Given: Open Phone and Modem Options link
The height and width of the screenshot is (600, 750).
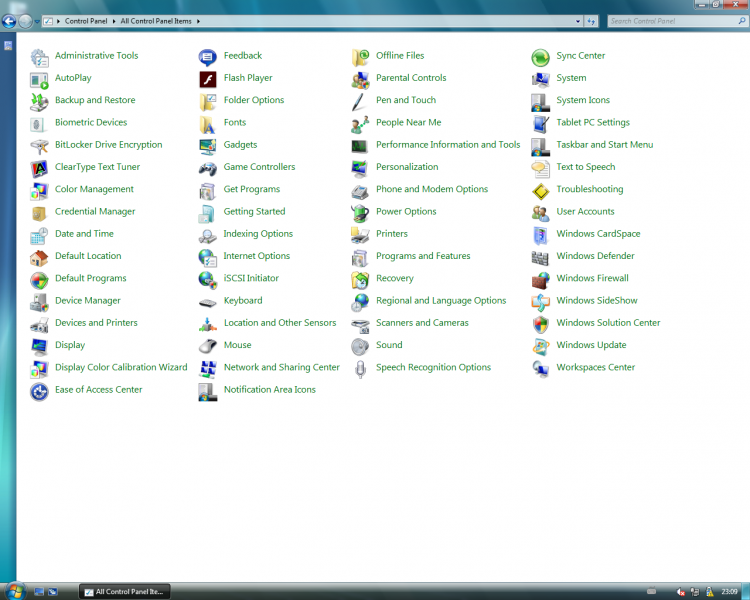Looking at the screenshot, I should tap(431, 189).
